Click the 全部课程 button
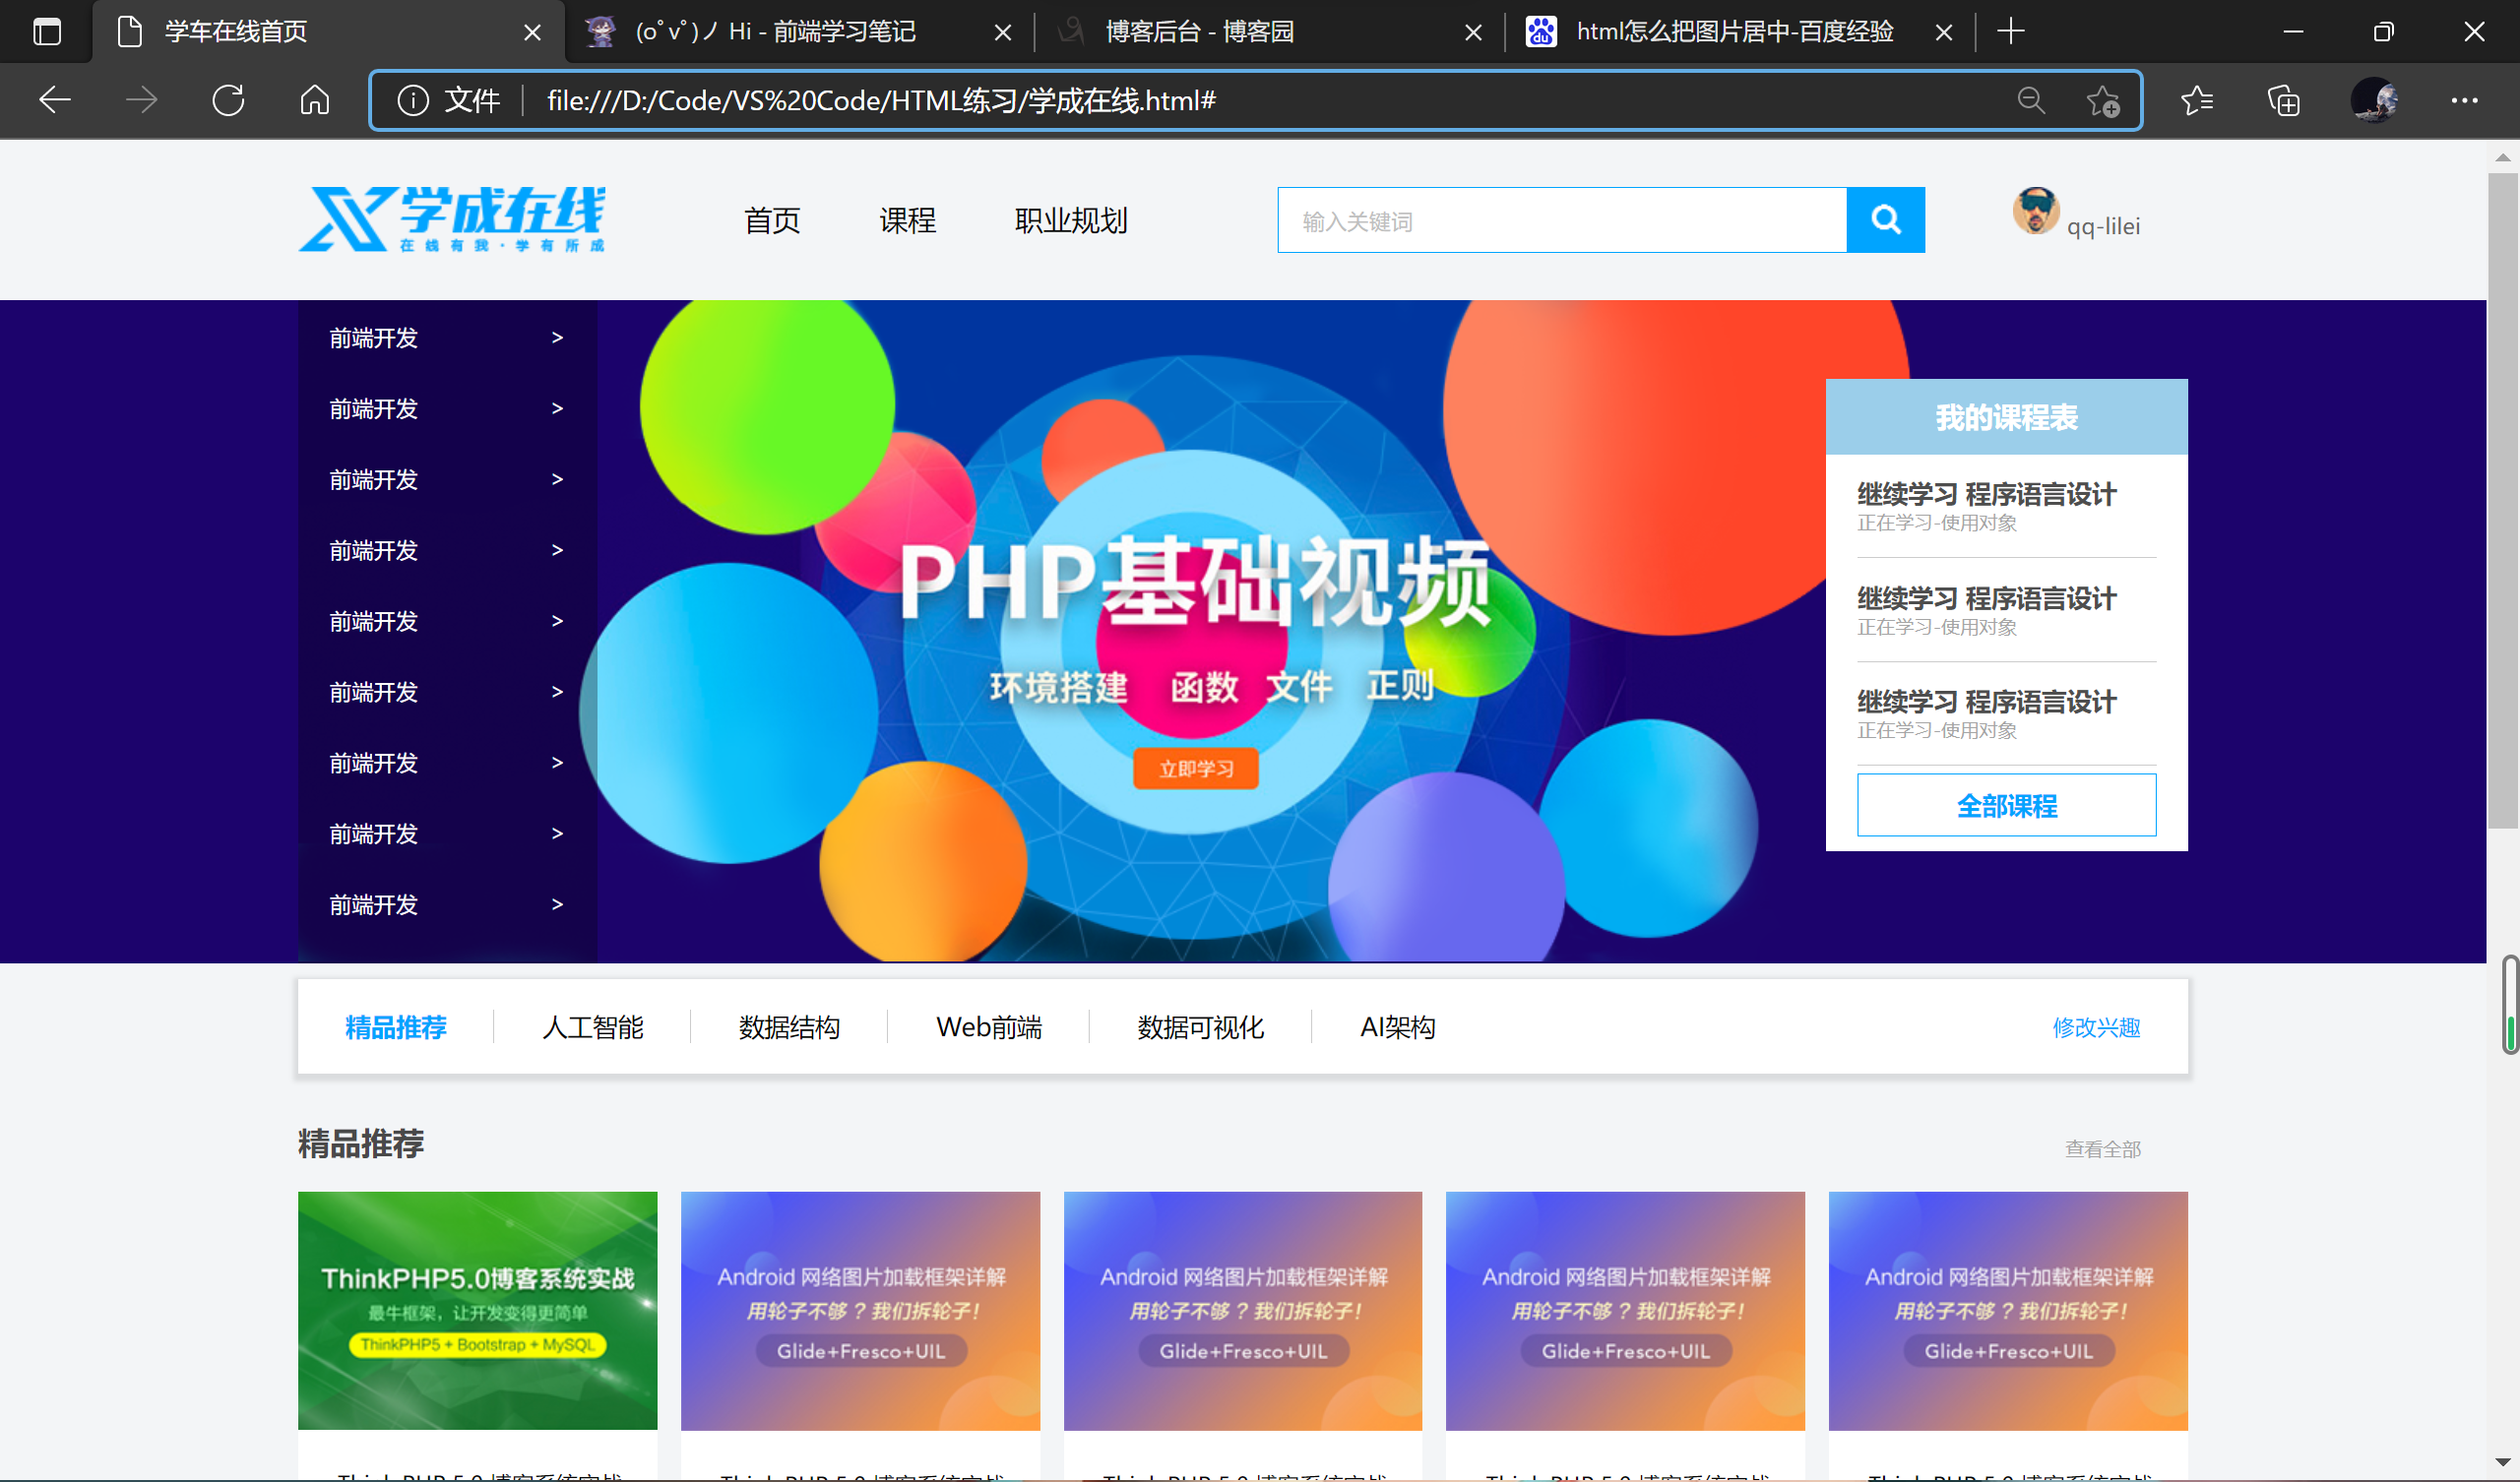Viewport: 2520px width, 1482px height. click(x=2005, y=805)
